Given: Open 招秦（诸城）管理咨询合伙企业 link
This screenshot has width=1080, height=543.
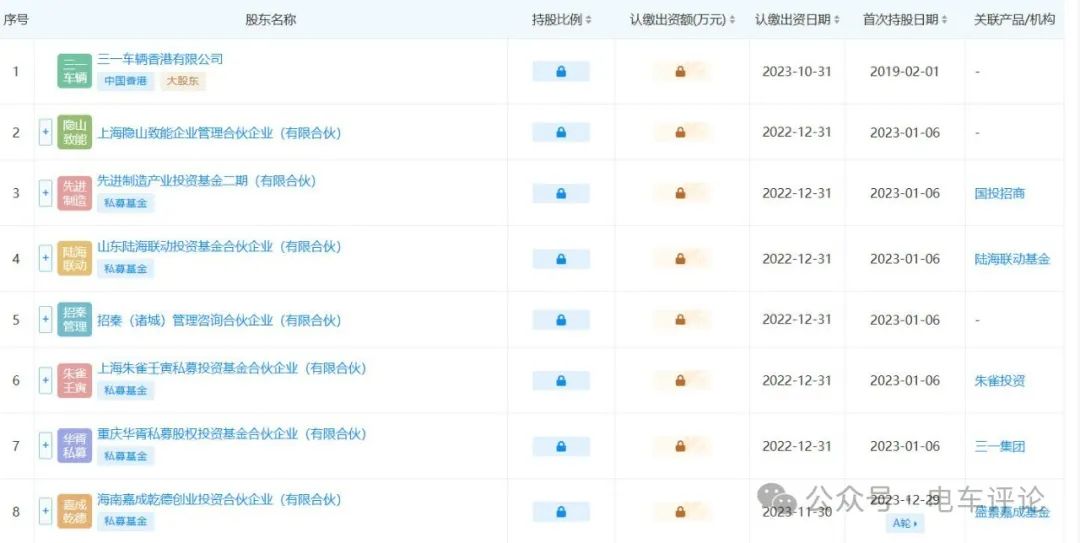Looking at the screenshot, I should pos(219,320).
